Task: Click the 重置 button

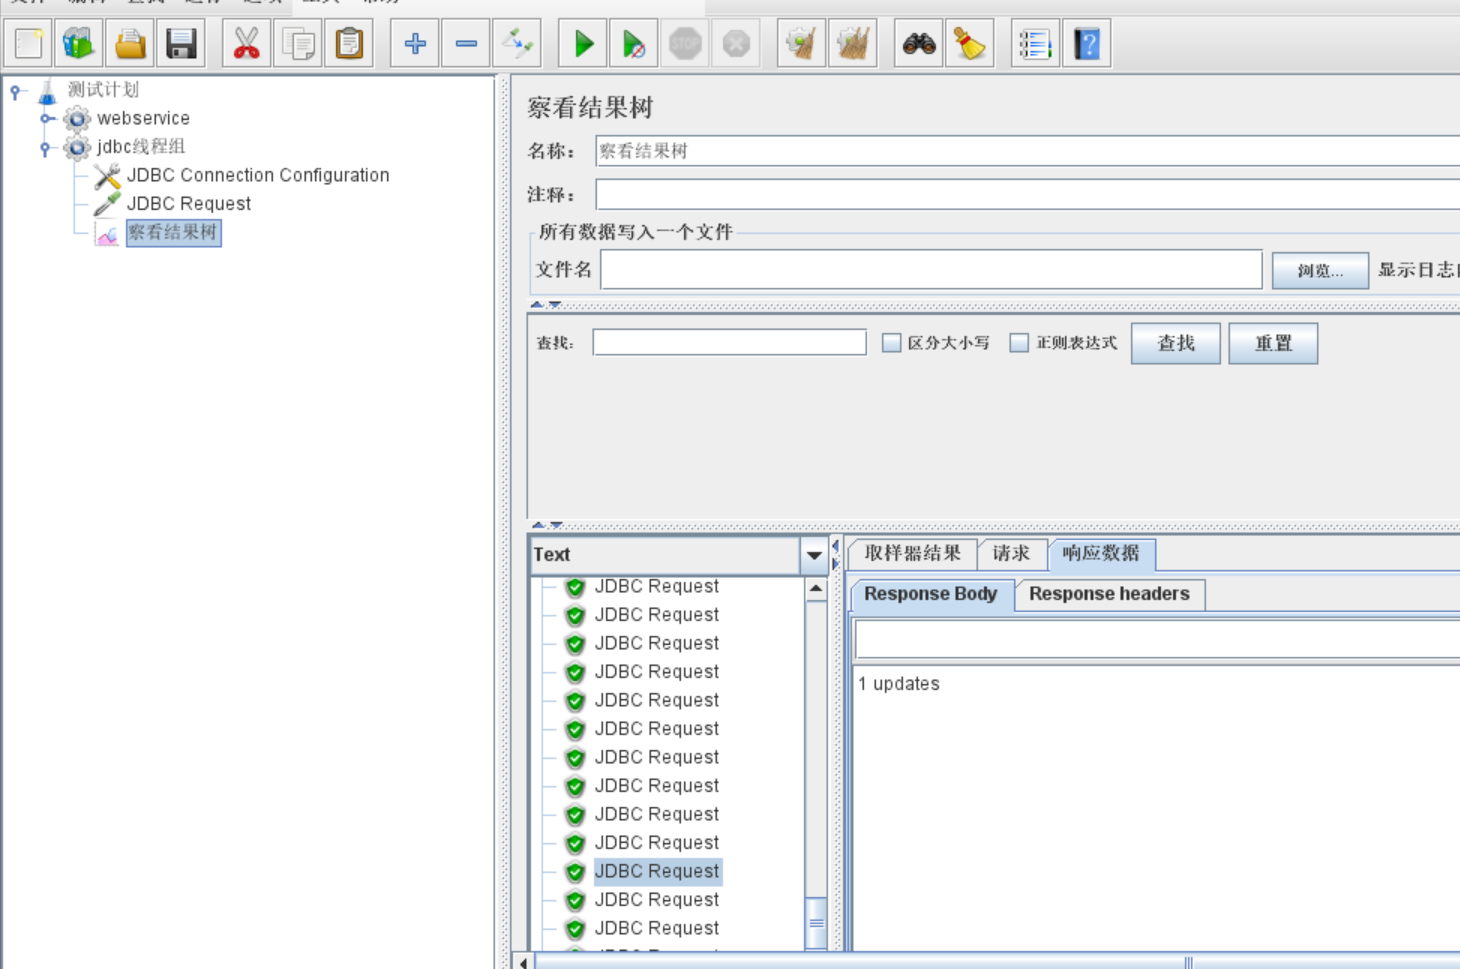Action: coord(1273,343)
